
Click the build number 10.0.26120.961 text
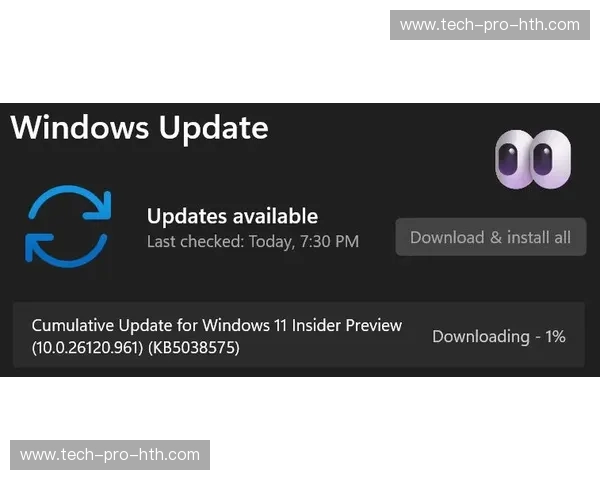tap(87, 348)
